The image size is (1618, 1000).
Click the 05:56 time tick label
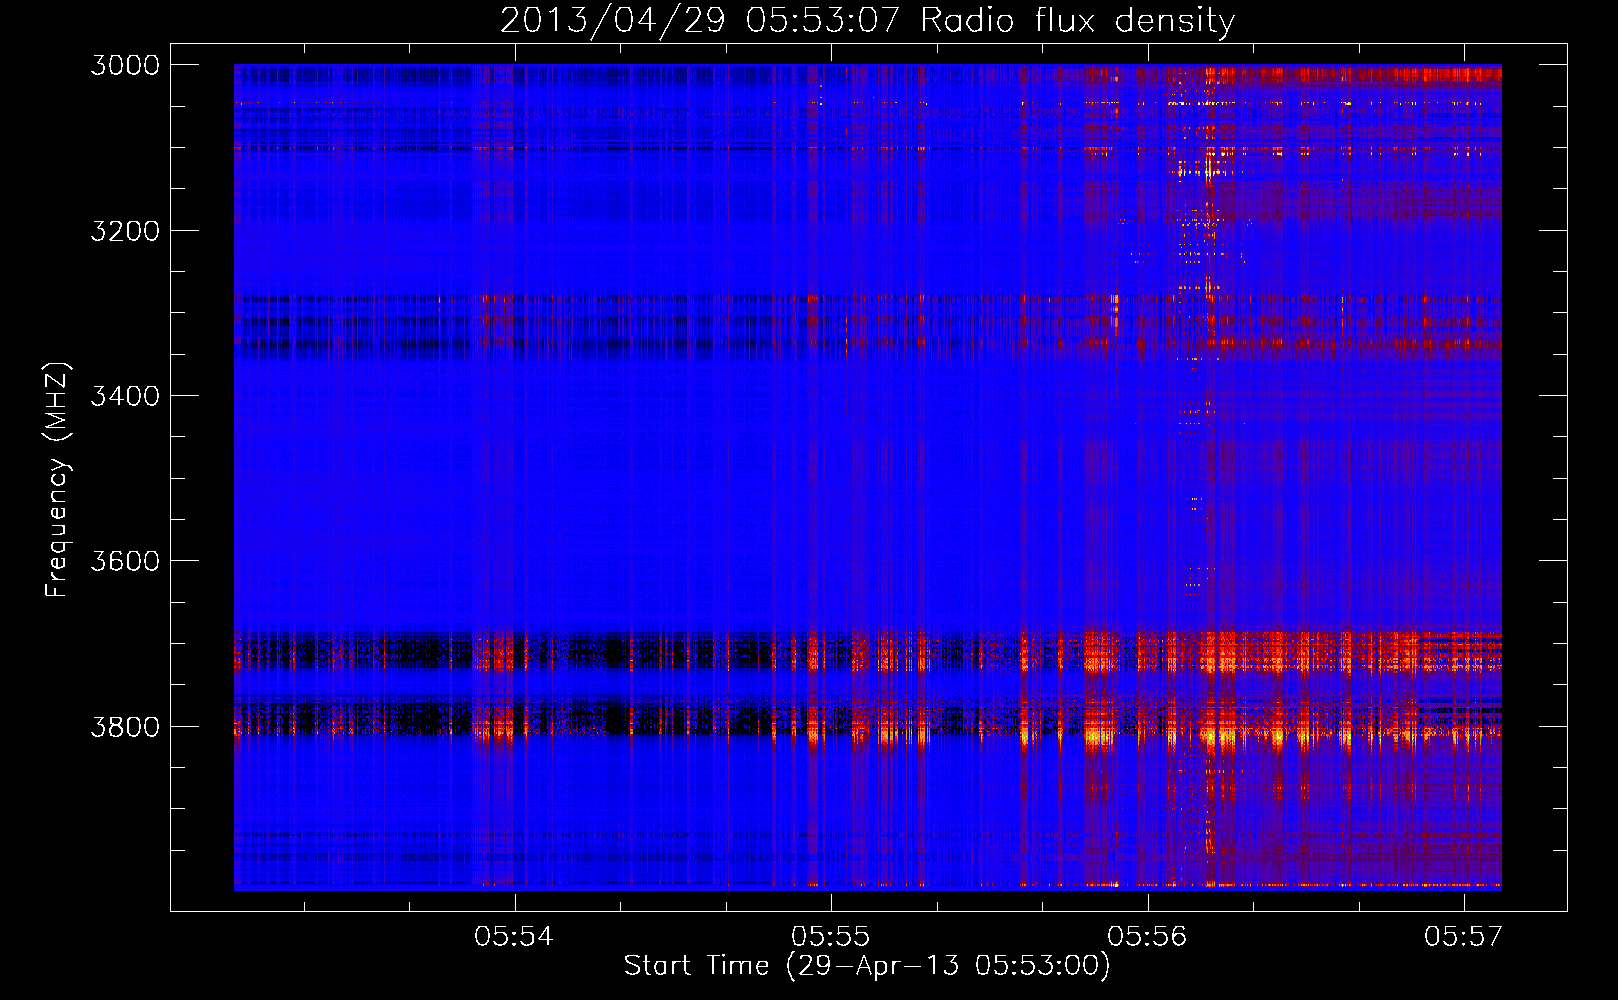1147,936
